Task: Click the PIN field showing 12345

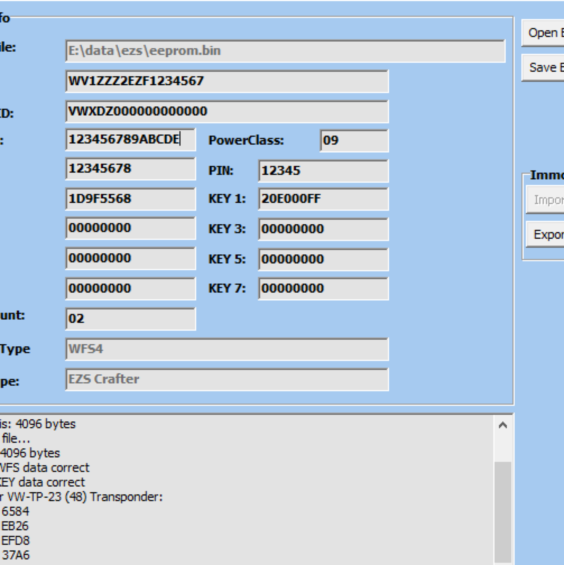Action: pyautogui.click(x=323, y=170)
